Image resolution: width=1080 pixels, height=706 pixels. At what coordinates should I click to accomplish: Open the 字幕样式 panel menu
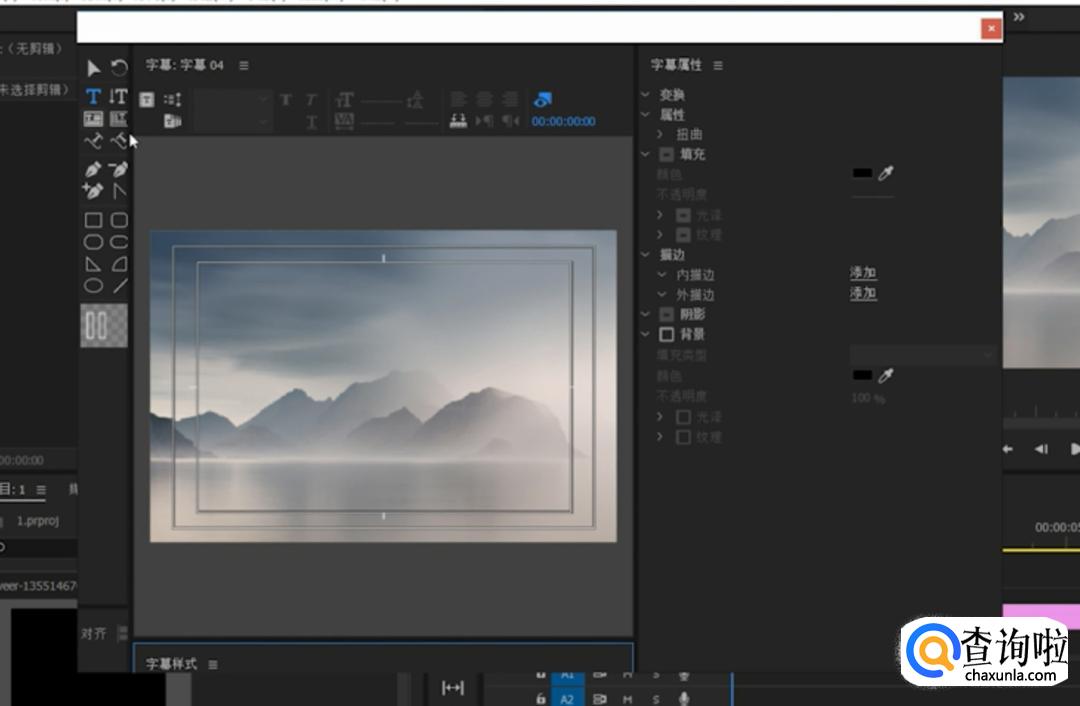pos(213,664)
